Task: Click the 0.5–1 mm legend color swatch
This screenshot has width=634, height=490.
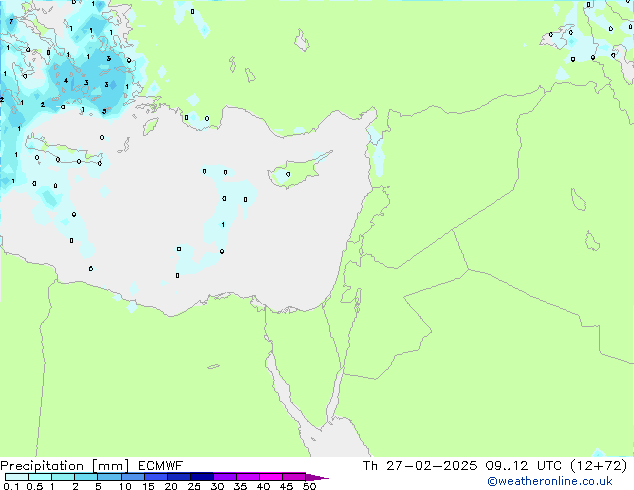Action: [40, 477]
